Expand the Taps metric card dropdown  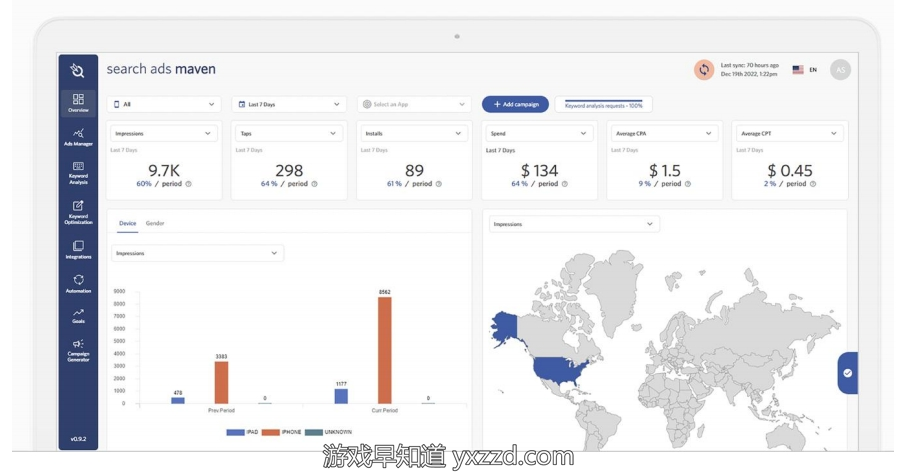click(x=289, y=133)
